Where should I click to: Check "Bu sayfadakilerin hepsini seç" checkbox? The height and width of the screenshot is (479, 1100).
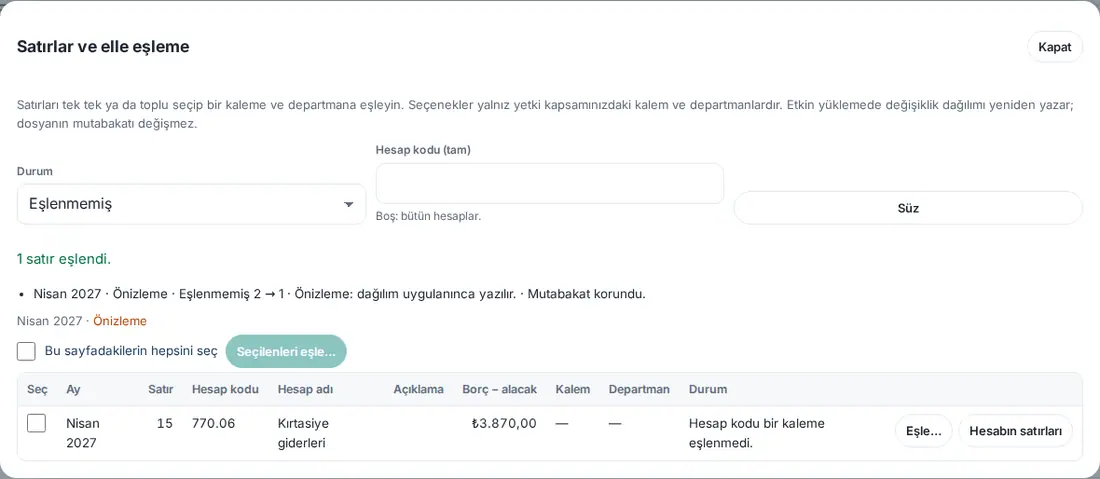(26, 351)
